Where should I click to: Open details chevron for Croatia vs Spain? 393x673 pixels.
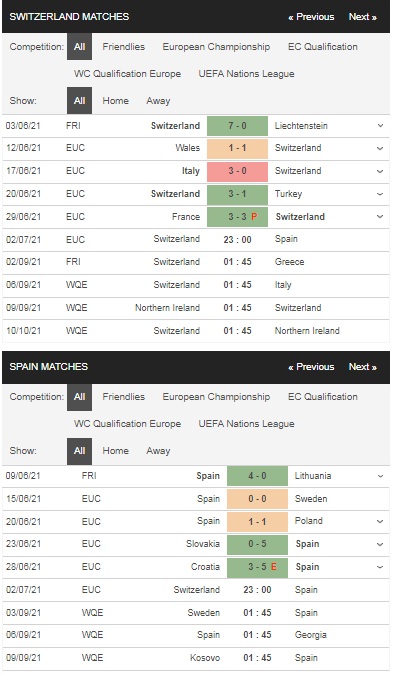pos(380,567)
